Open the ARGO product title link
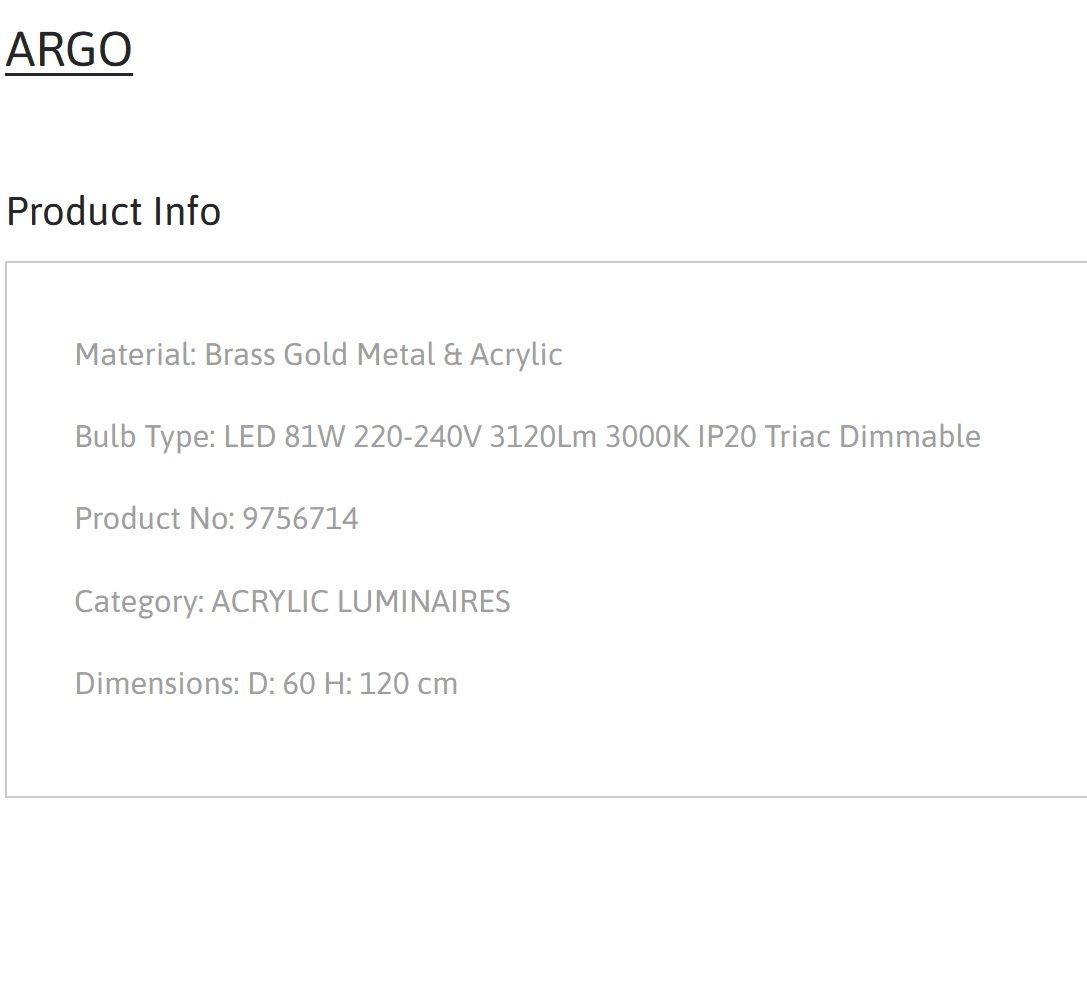Screen dimensions: 1087x987 [69, 50]
